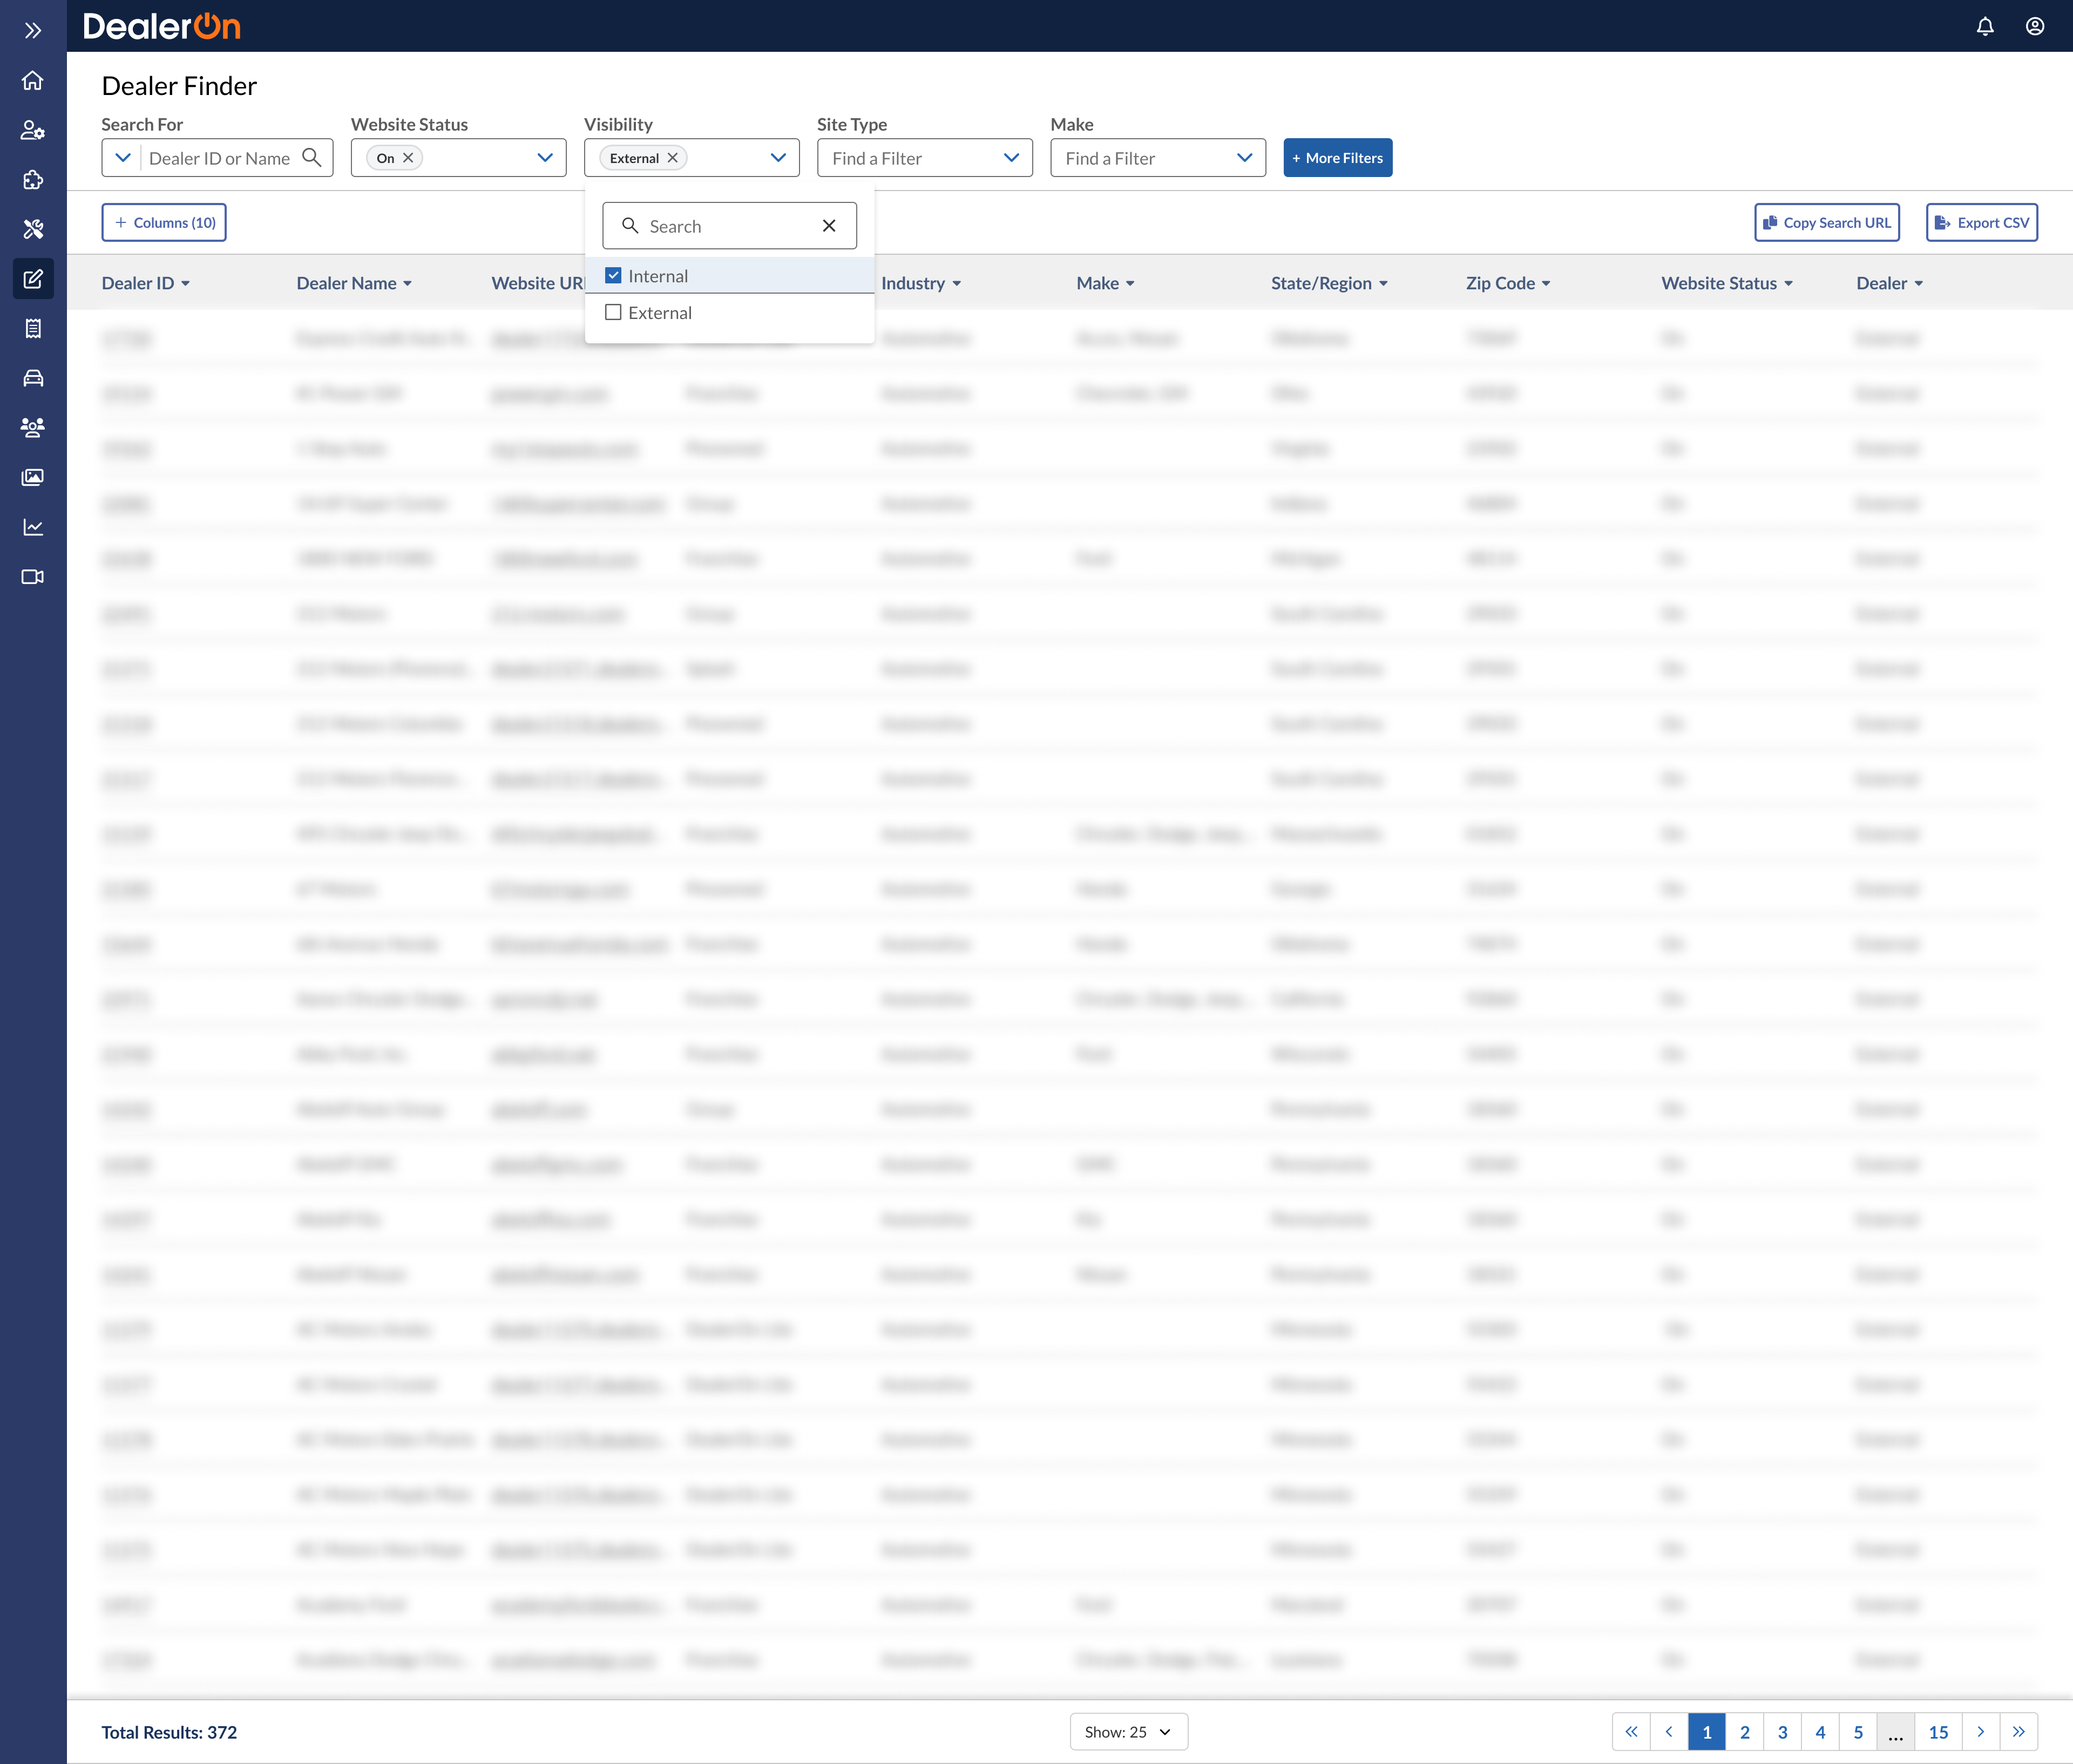This screenshot has width=2073, height=1764.
Task: Export results with Export CSV
Action: coord(1982,222)
